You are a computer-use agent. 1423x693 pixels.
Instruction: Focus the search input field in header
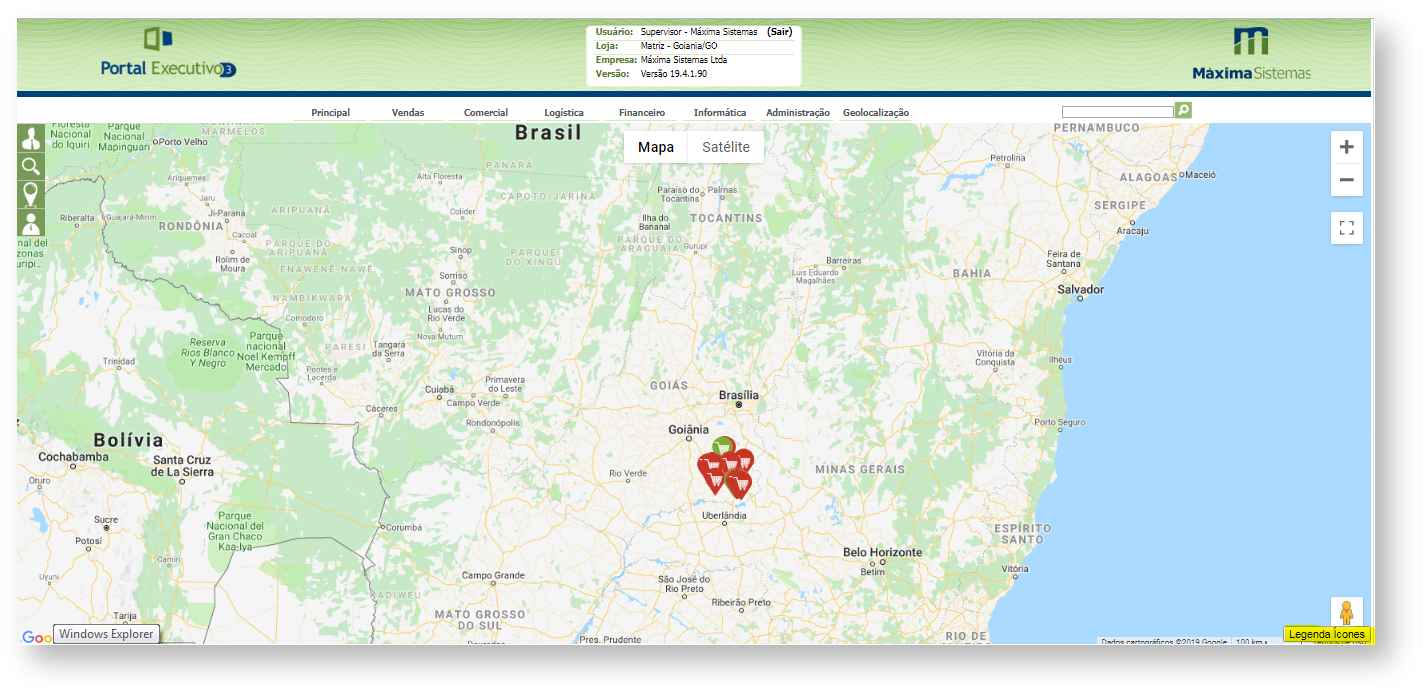point(1118,112)
